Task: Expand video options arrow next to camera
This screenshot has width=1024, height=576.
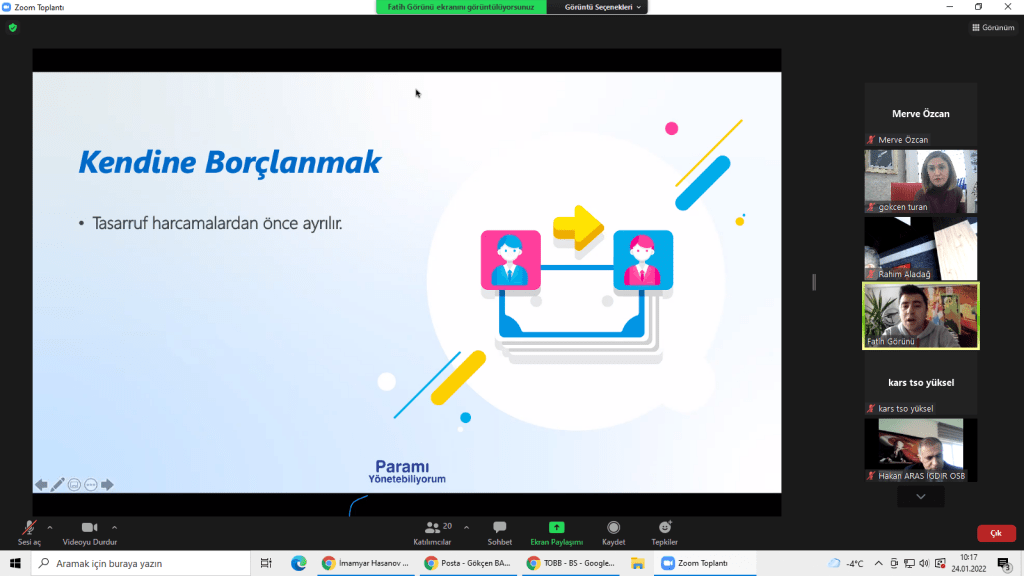Action: tap(114, 527)
